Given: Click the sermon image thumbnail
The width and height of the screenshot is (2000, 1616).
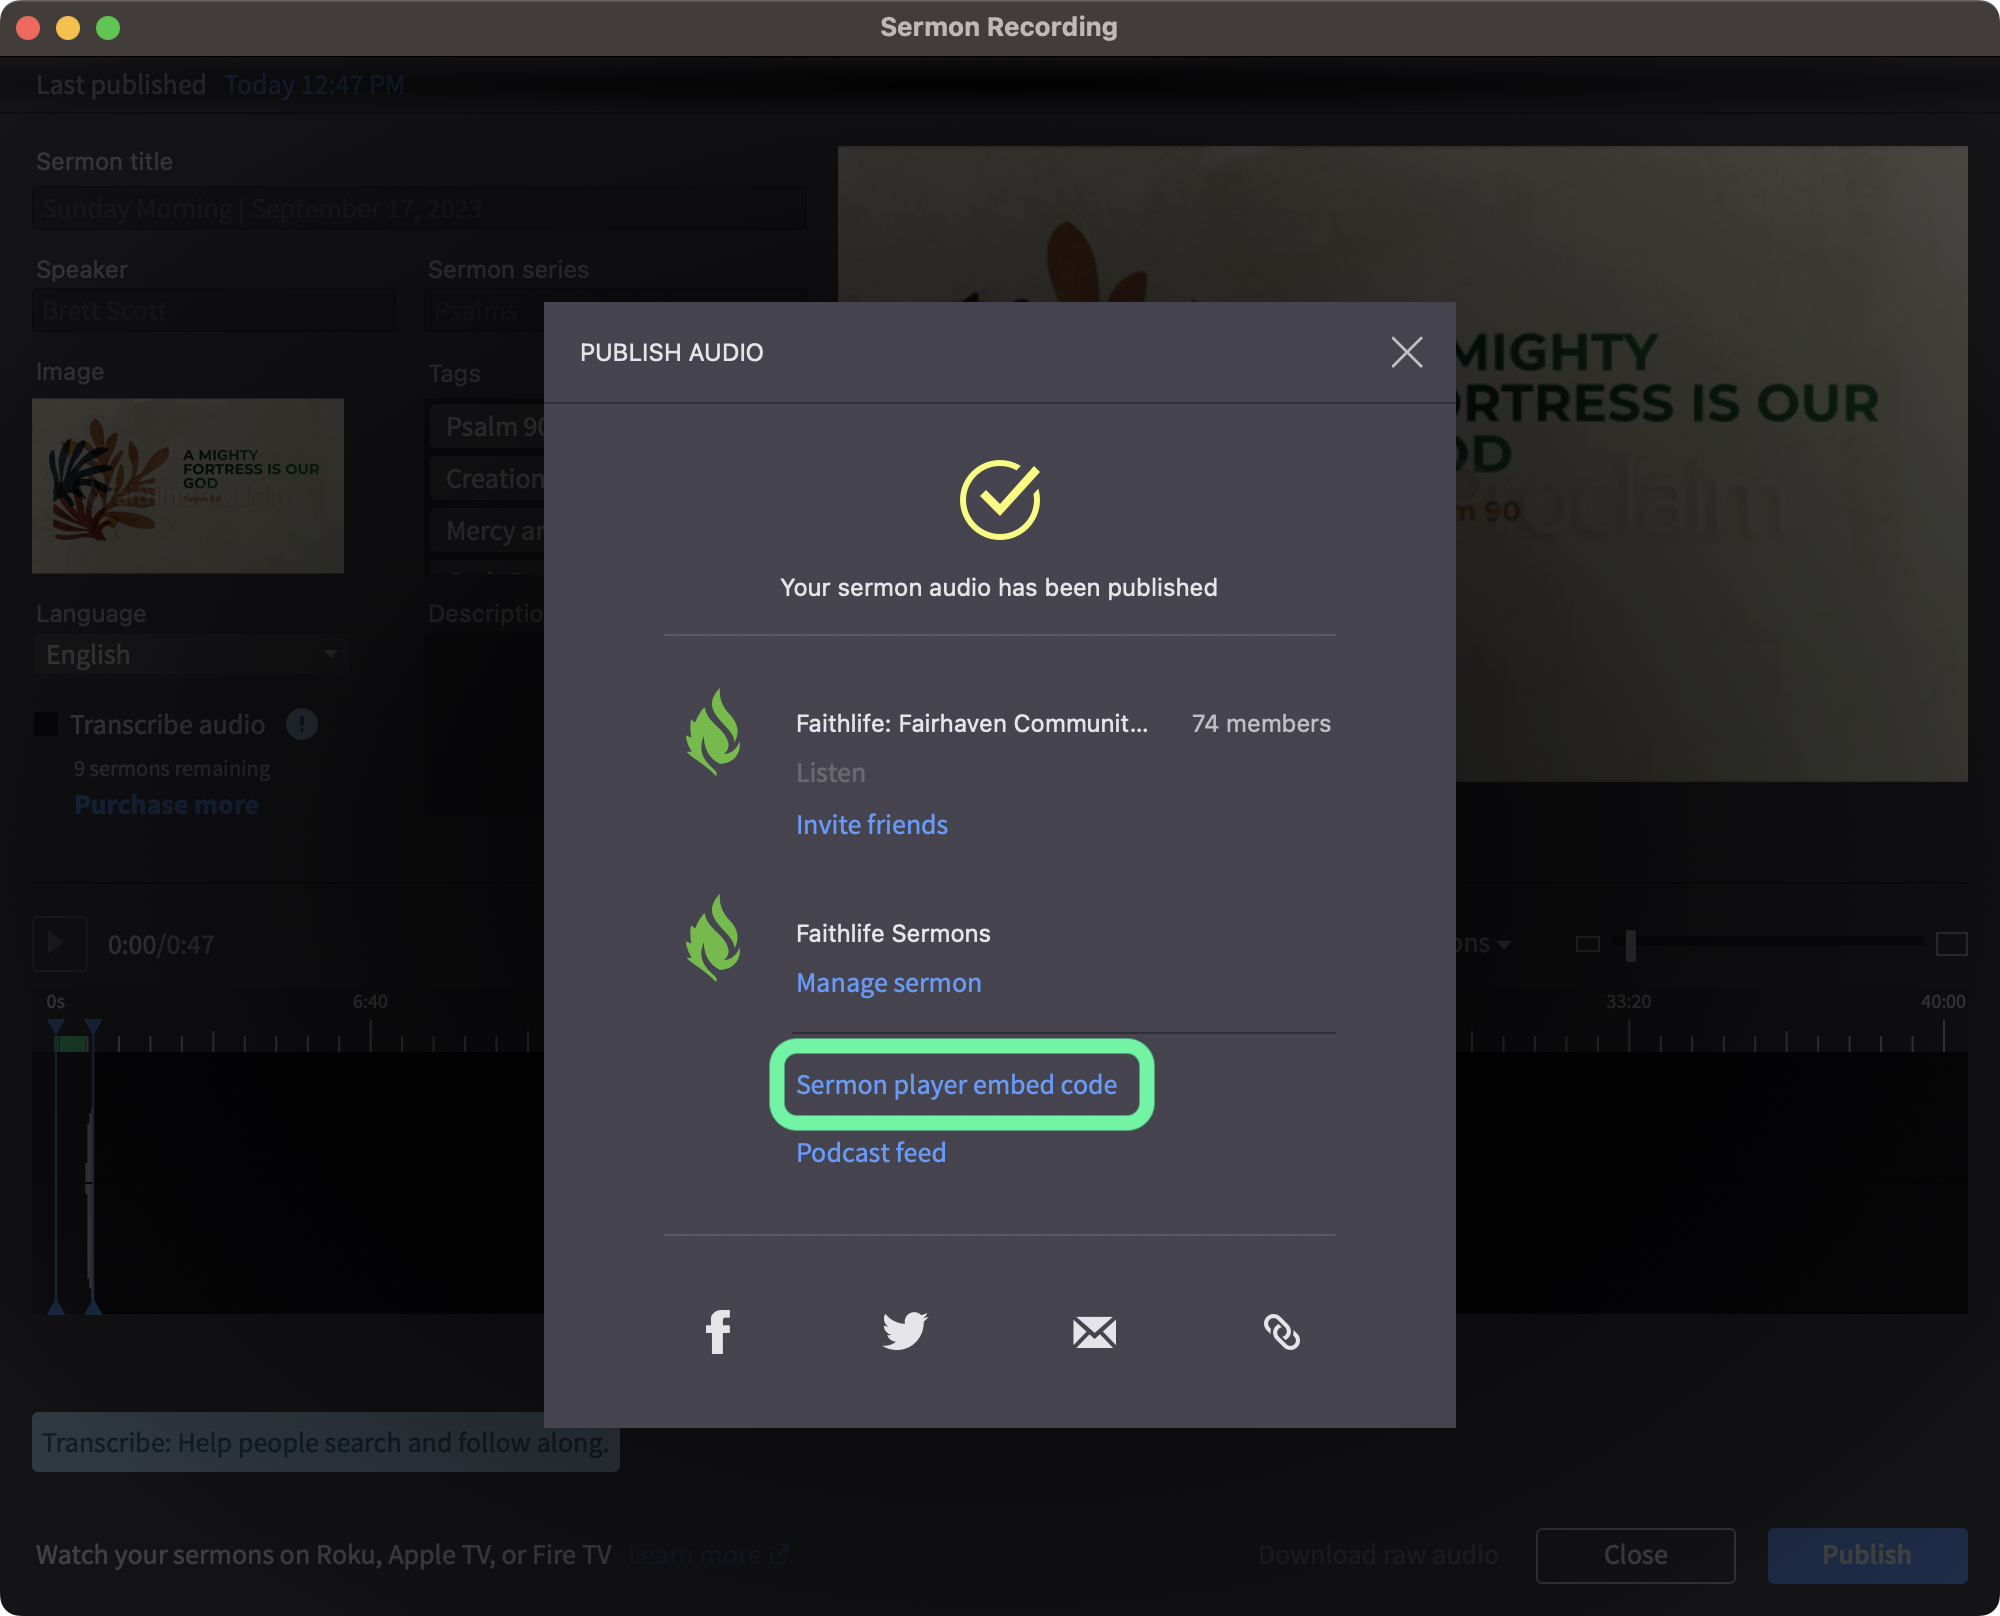Looking at the screenshot, I should tap(188, 486).
